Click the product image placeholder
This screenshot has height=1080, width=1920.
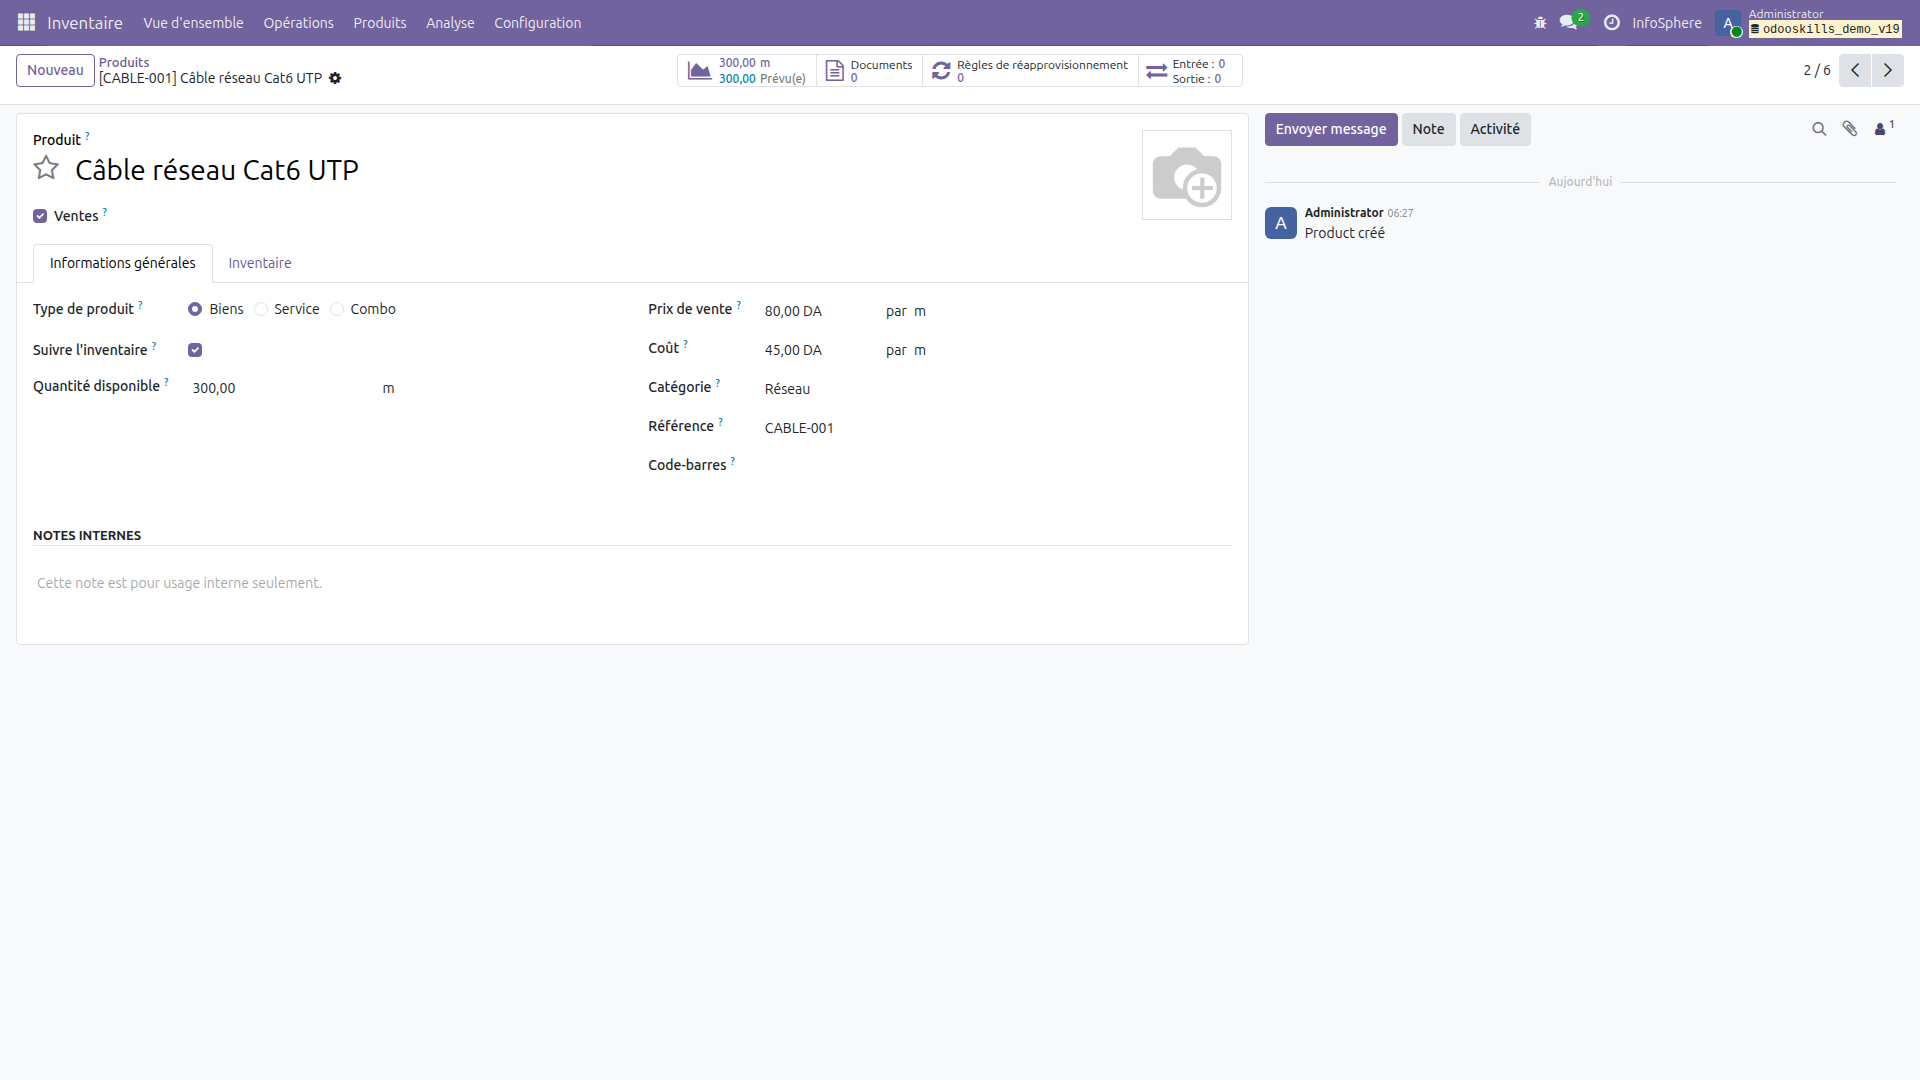coord(1187,176)
